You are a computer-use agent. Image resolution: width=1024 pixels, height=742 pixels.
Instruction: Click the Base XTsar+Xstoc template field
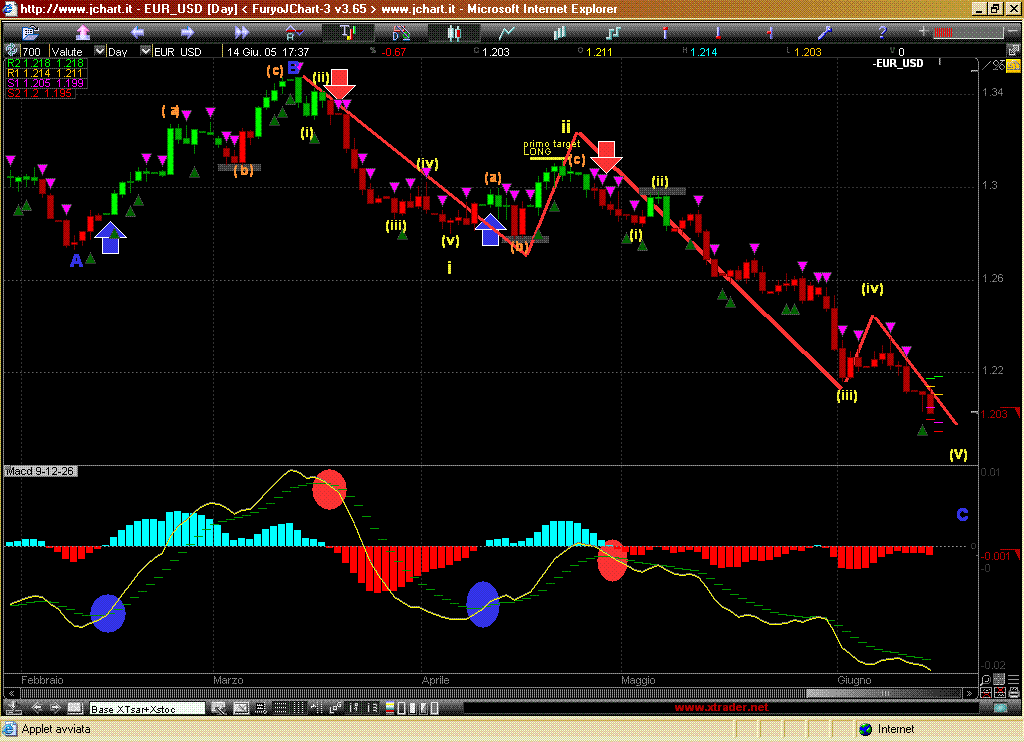tap(147, 708)
